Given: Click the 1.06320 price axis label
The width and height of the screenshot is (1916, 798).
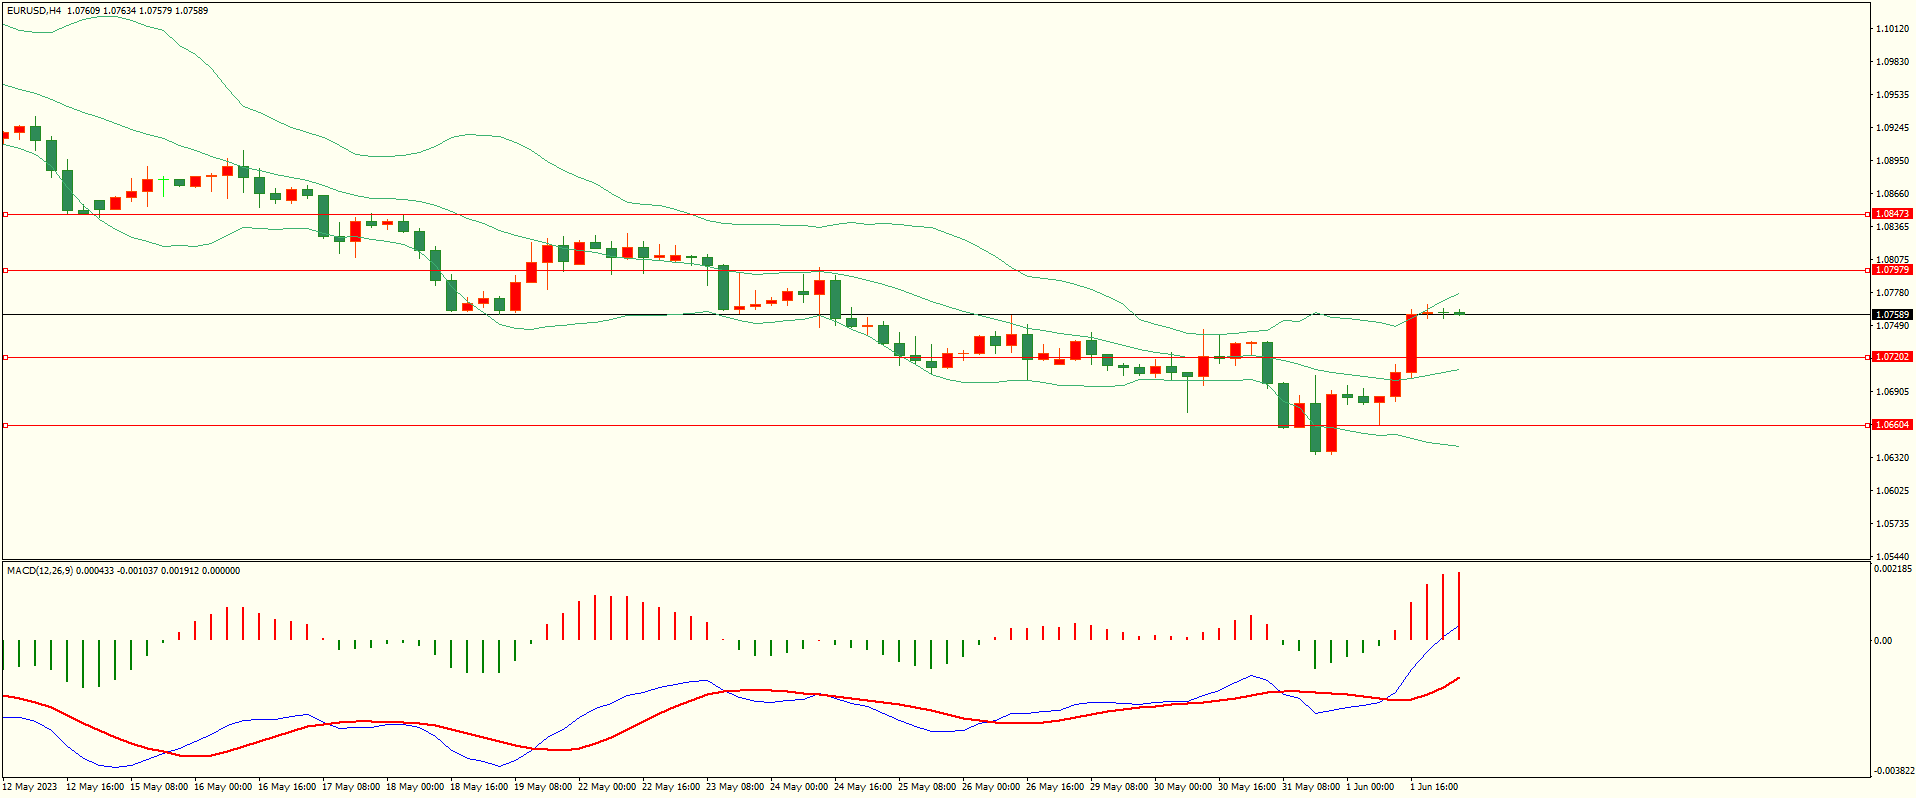Looking at the screenshot, I should [x=1892, y=458].
